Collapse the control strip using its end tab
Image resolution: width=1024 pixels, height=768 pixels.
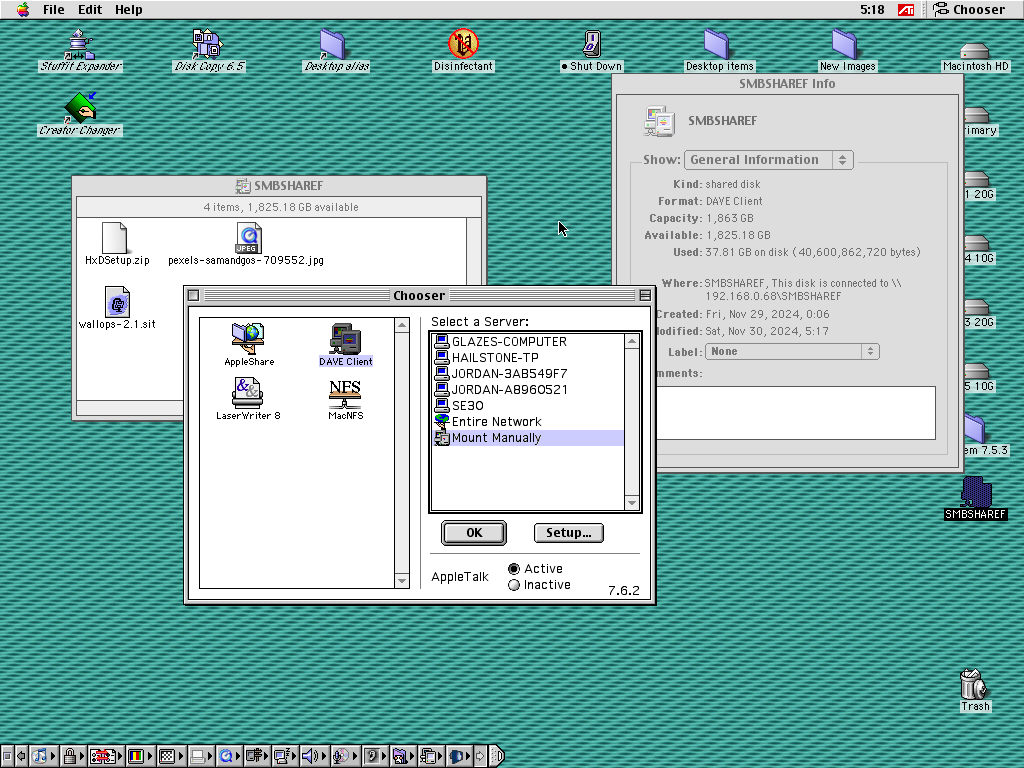pyautogui.click(x=497, y=756)
